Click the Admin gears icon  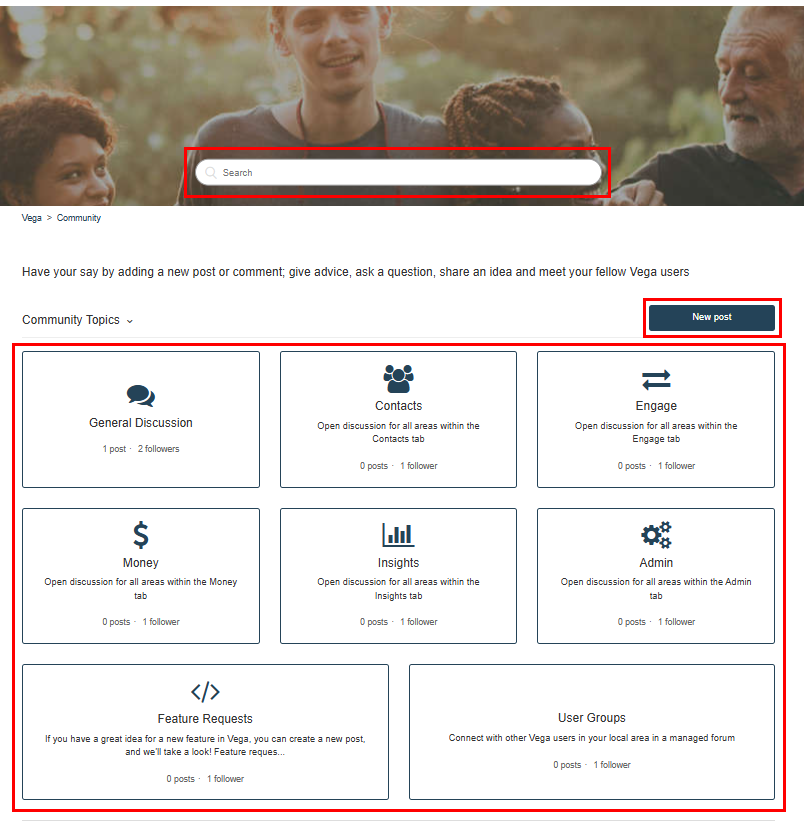656,535
